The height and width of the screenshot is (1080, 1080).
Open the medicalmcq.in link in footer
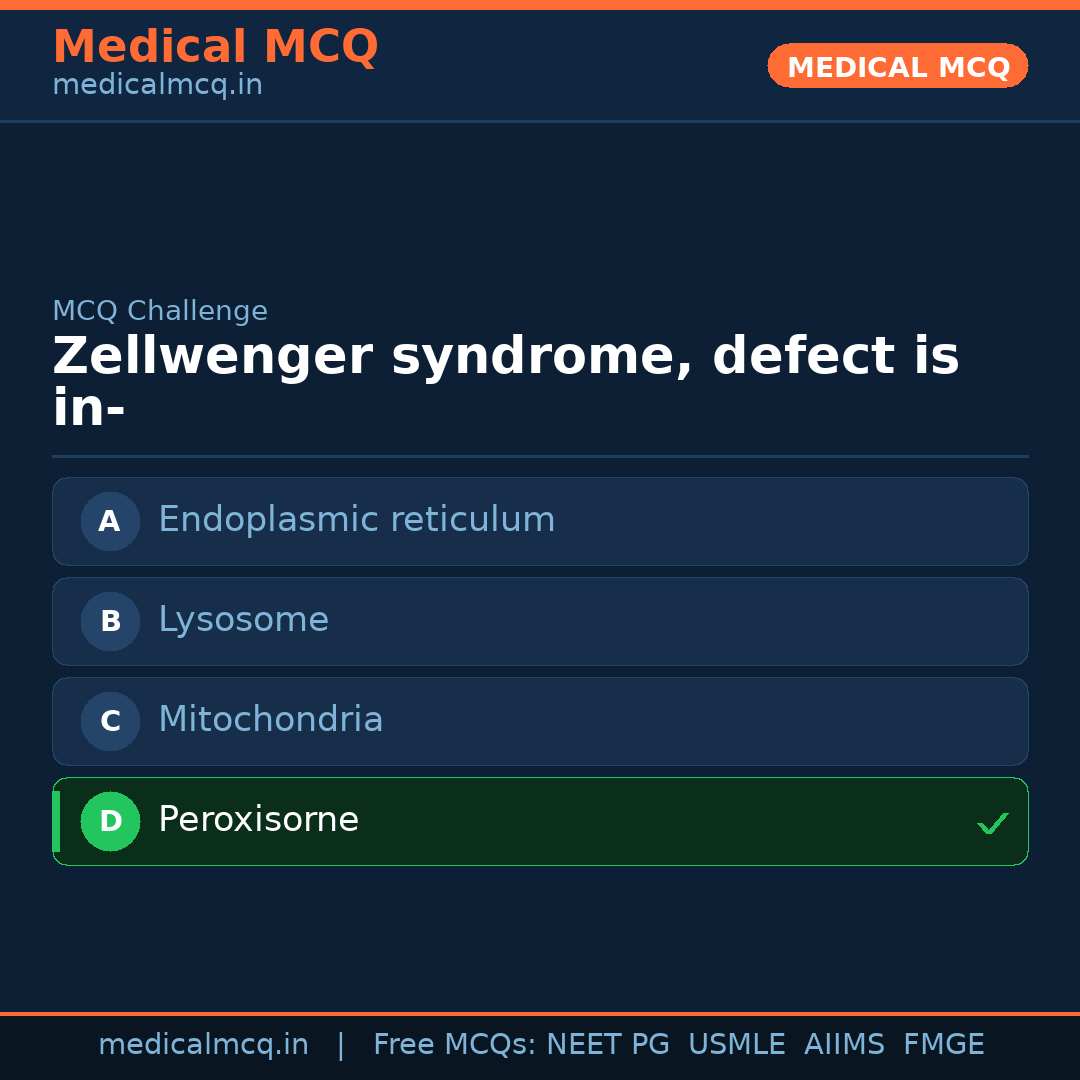203,1045
